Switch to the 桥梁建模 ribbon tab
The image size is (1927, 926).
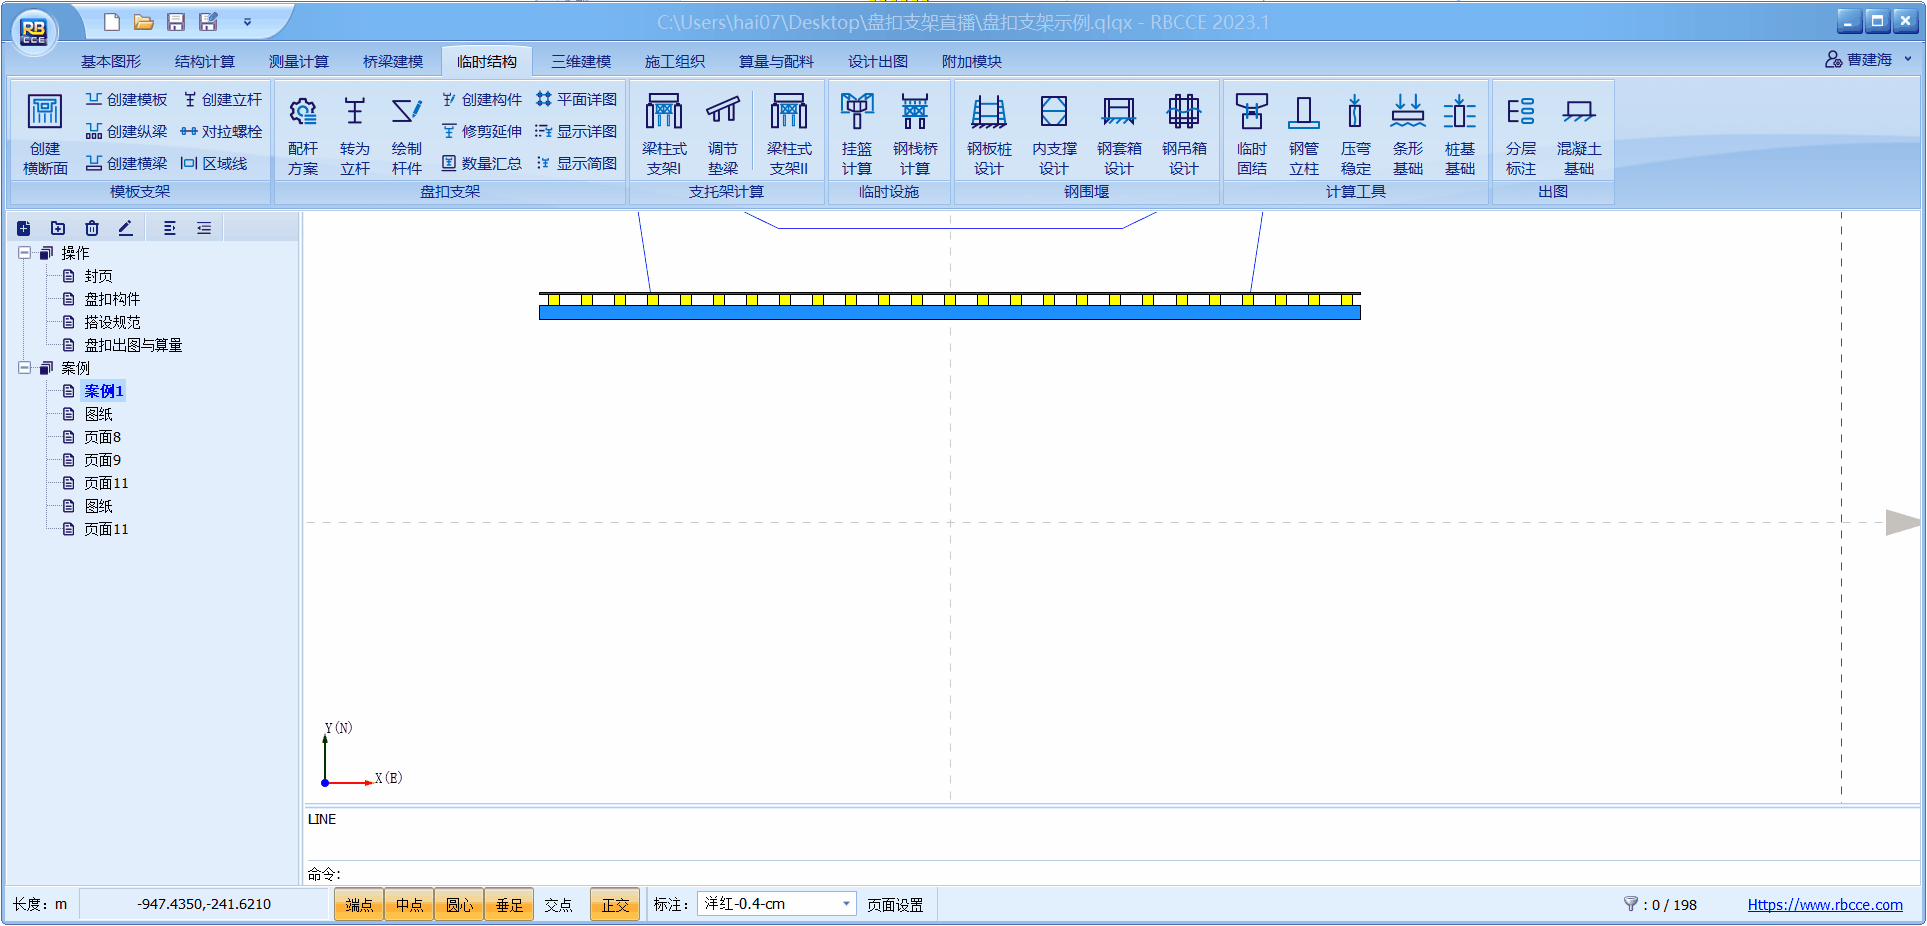pos(393,62)
